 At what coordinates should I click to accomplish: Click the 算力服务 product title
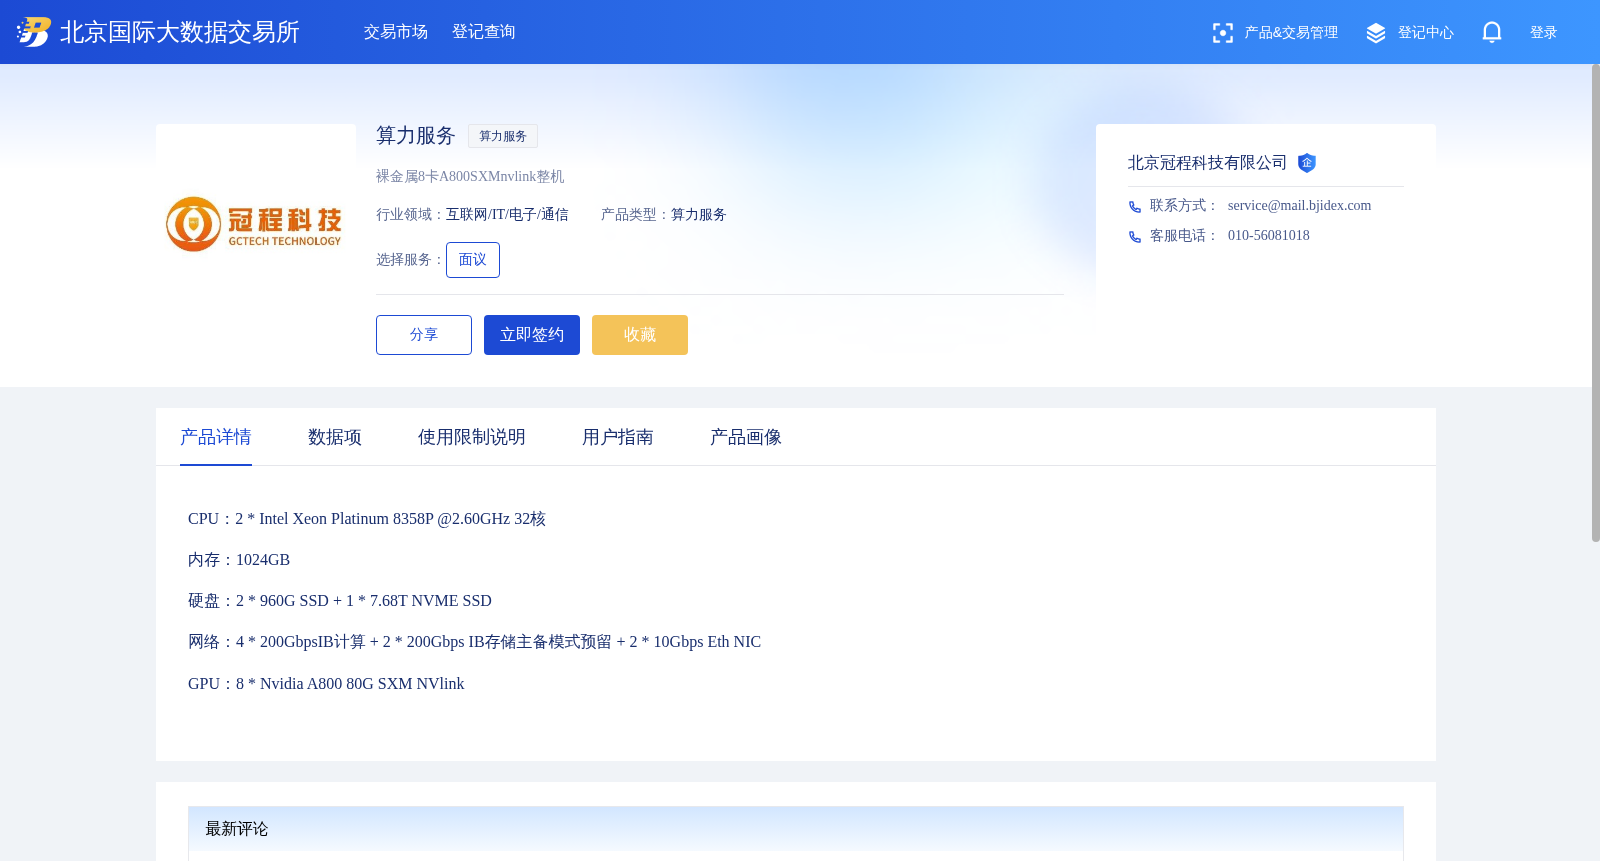point(416,136)
